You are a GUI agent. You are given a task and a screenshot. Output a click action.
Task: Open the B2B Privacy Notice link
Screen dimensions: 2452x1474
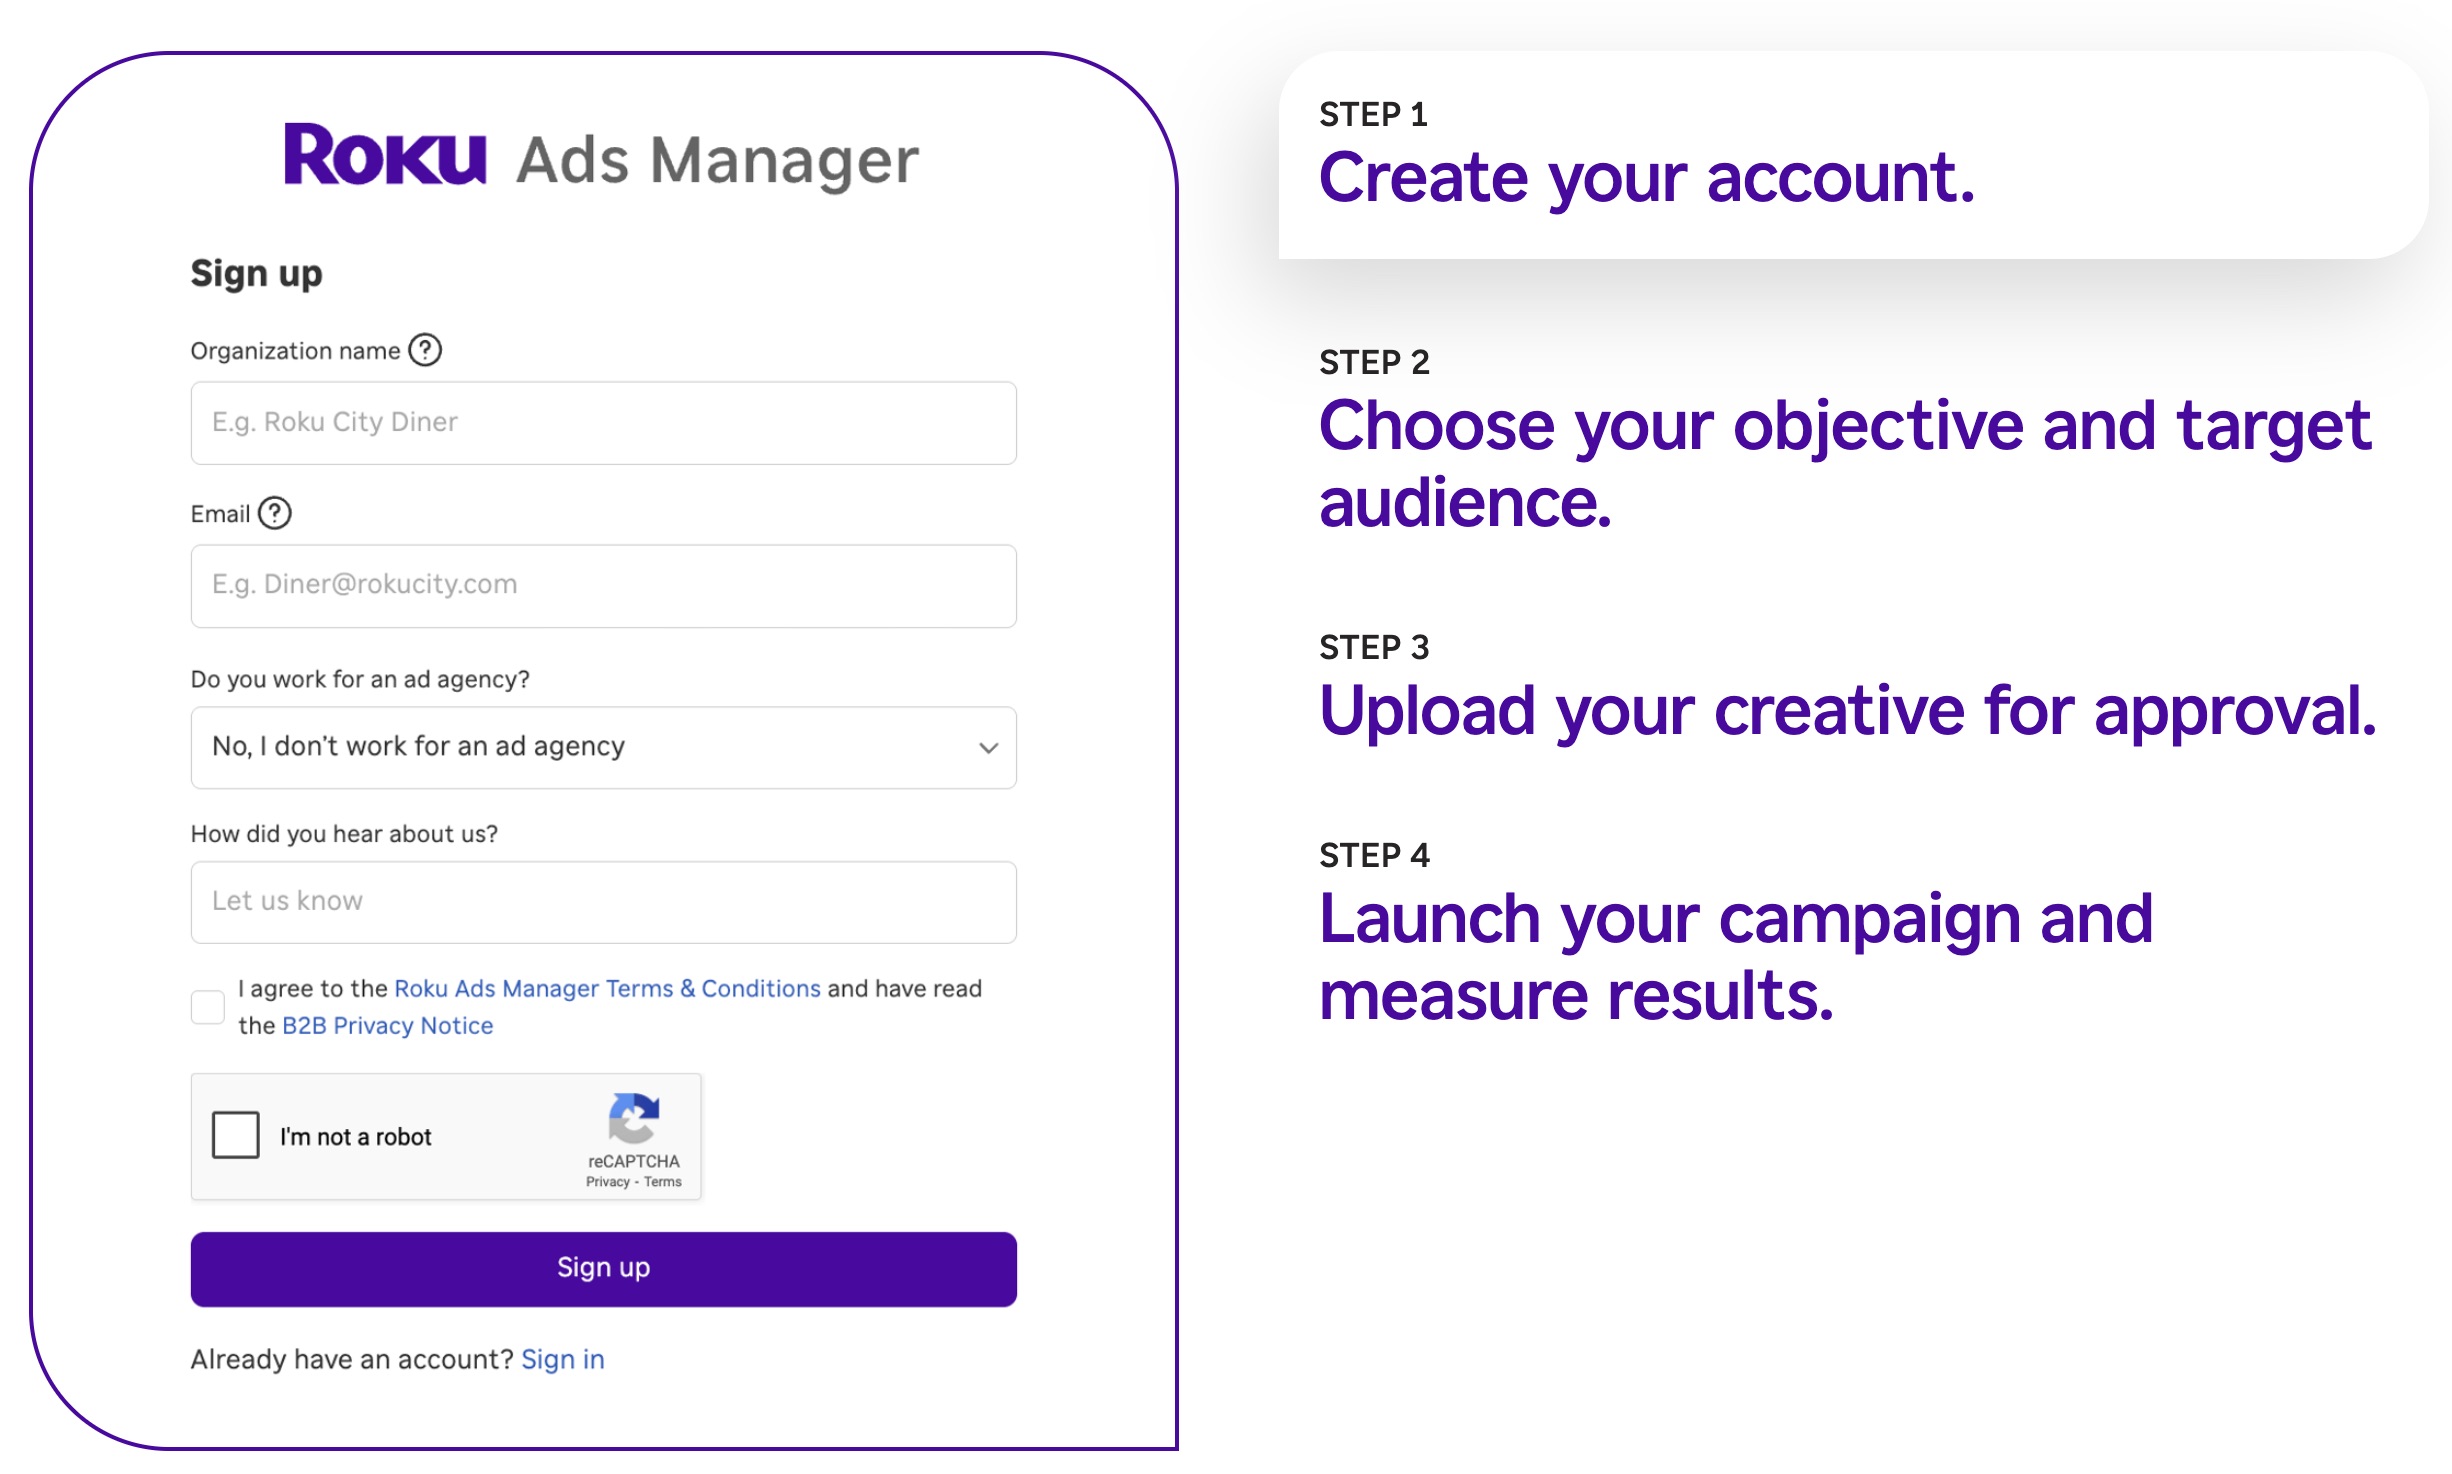pyautogui.click(x=387, y=1025)
